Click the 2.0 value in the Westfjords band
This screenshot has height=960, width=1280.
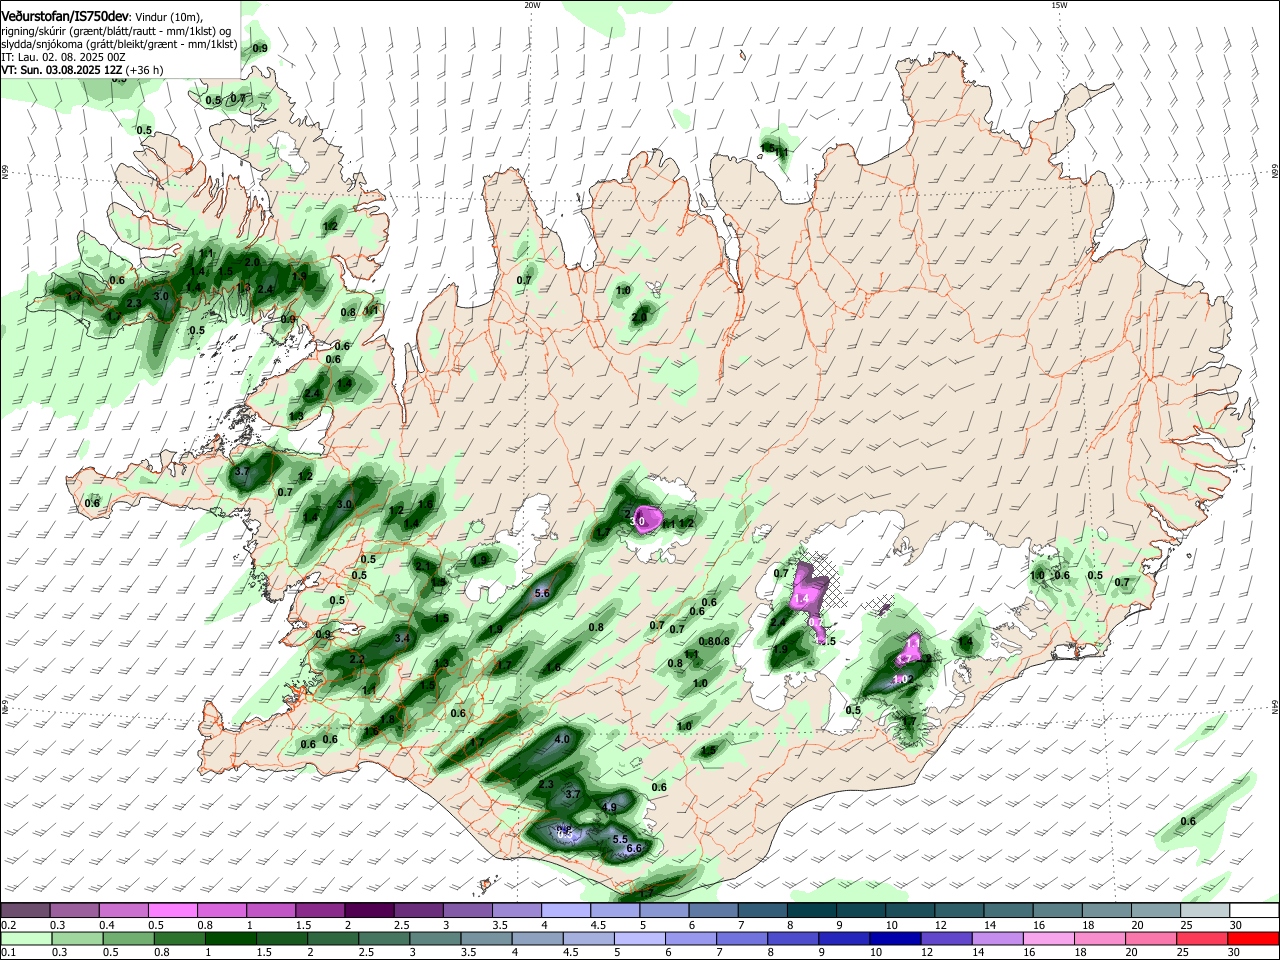click(x=252, y=262)
